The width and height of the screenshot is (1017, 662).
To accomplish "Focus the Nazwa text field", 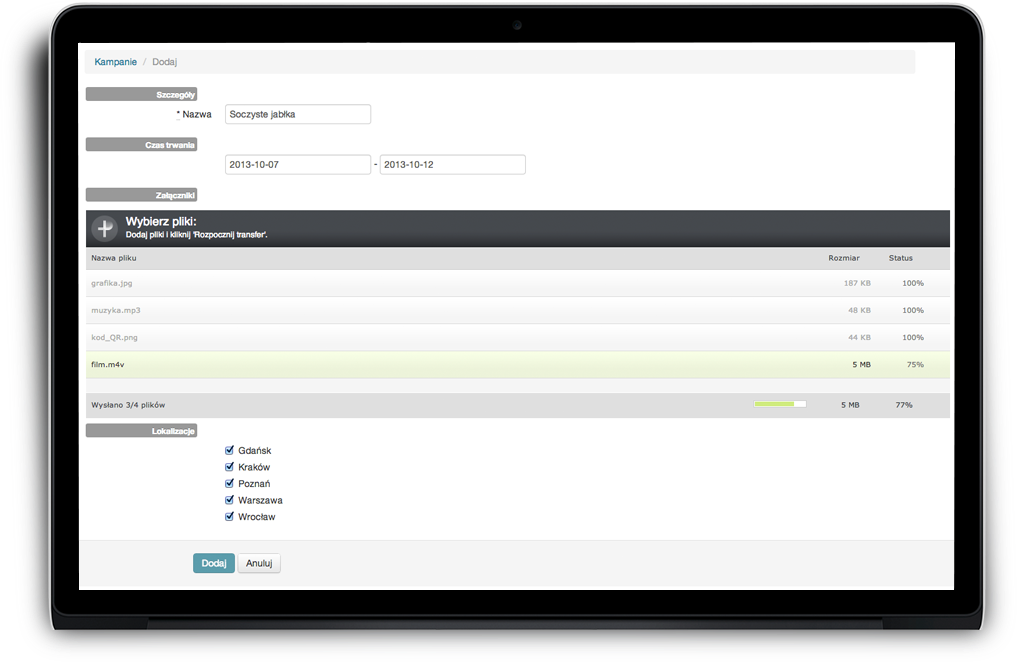I will (298, 114).
